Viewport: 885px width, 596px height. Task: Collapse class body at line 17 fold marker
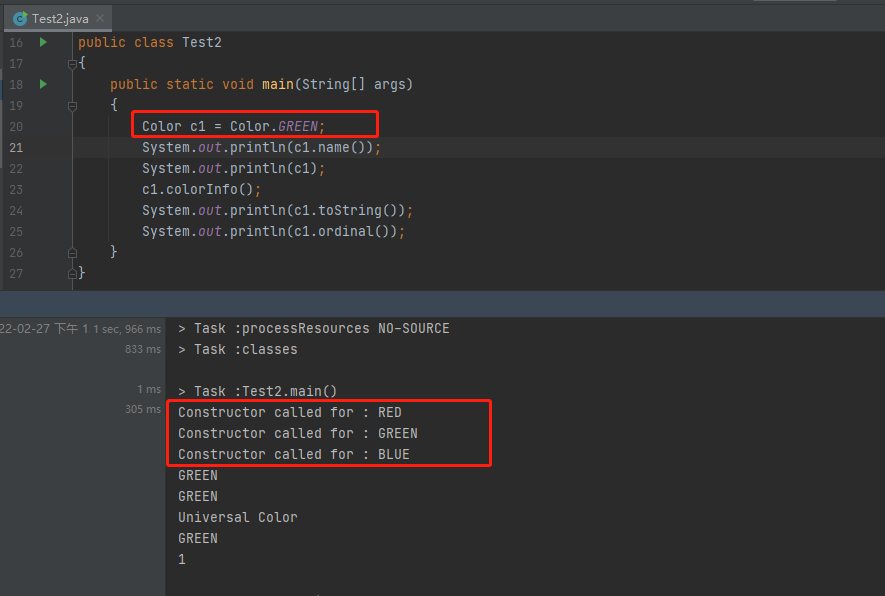pos(72,64)
